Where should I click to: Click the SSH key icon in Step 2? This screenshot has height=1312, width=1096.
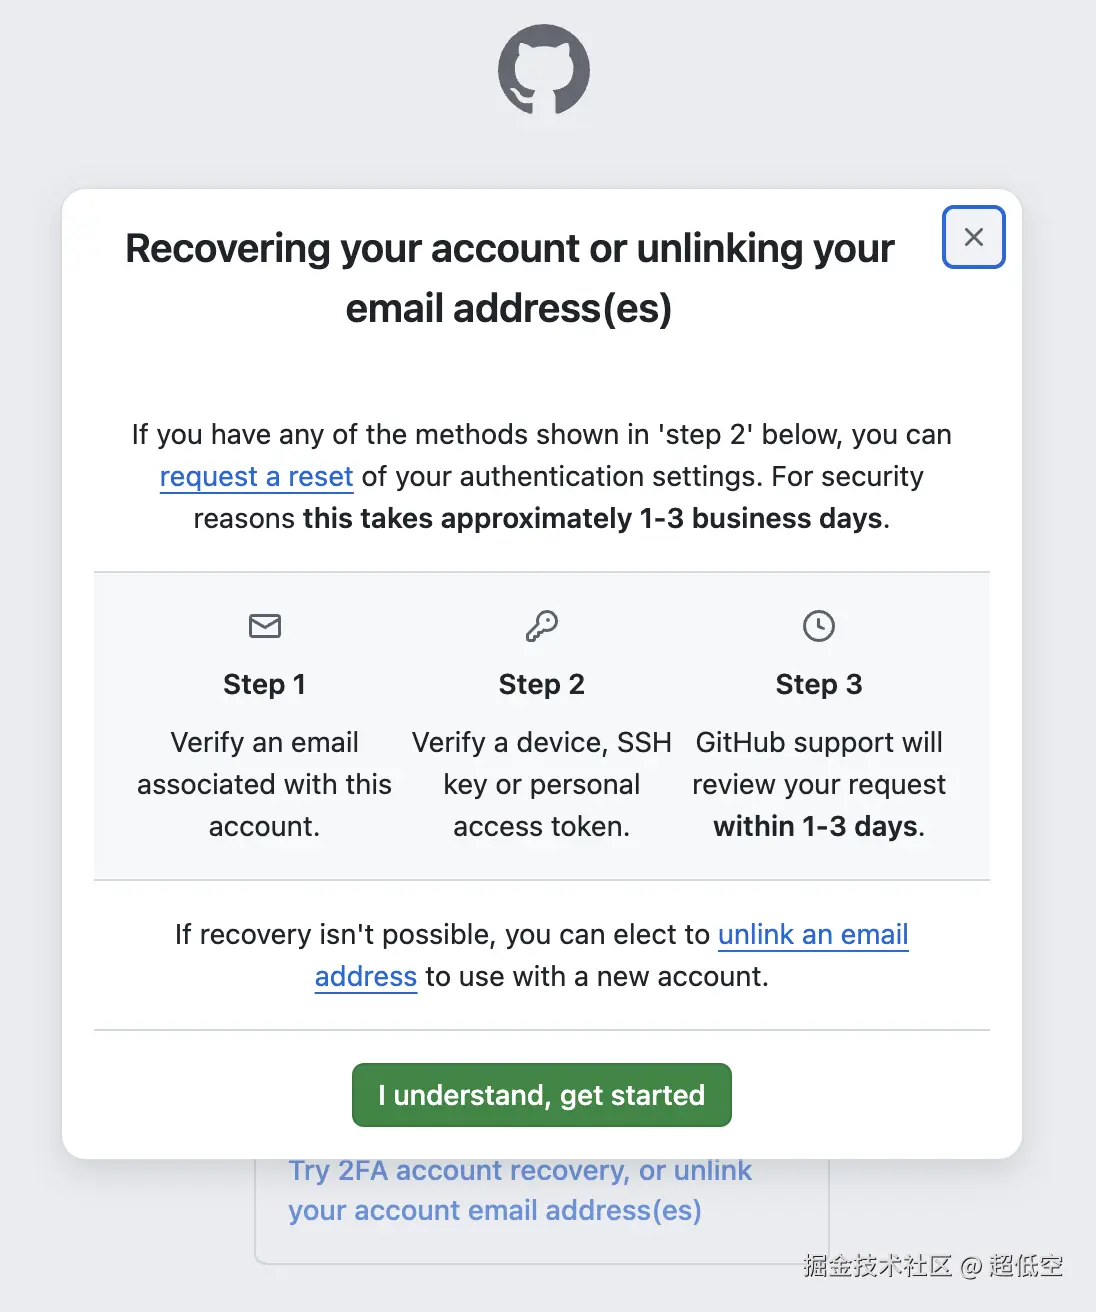click(541, 627)
